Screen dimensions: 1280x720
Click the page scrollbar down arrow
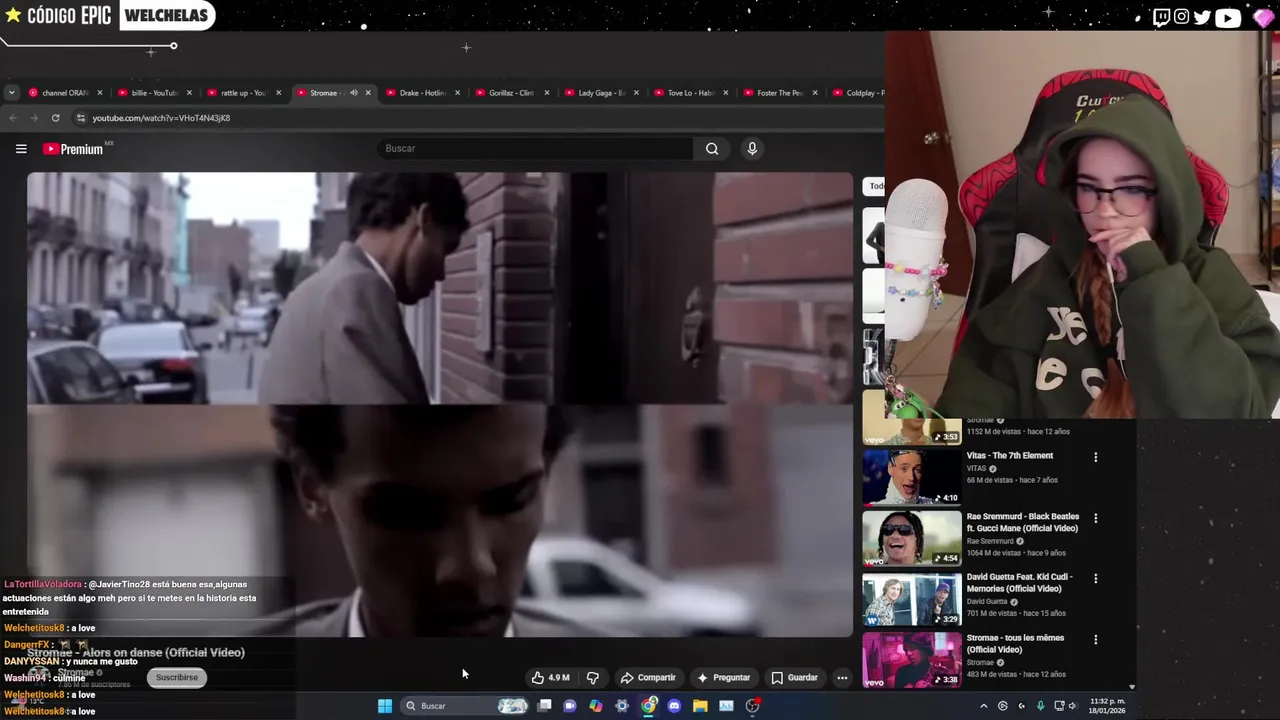point(1132,687)
